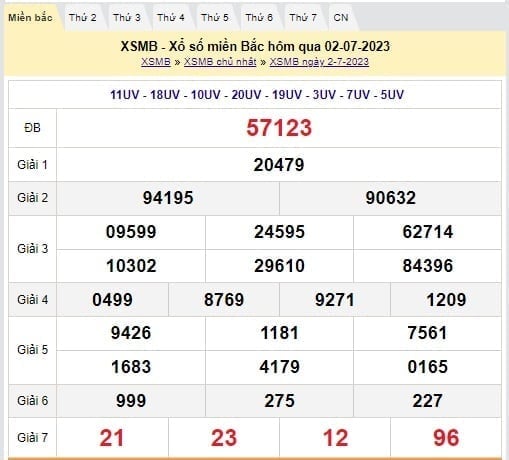Click Giải 5 number 7561
Image resolution: width=509 pixels, height=460 pixels.
coord(428,333)
